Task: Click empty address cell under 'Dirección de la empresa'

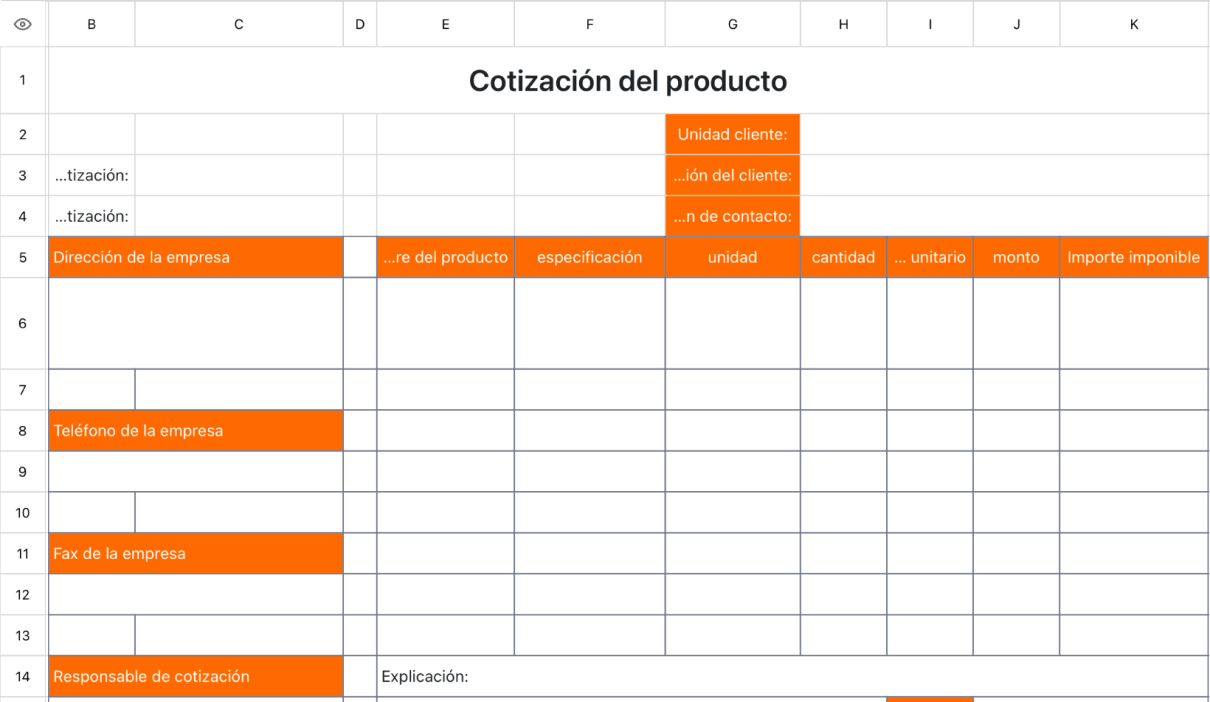Action: point(196,323)
